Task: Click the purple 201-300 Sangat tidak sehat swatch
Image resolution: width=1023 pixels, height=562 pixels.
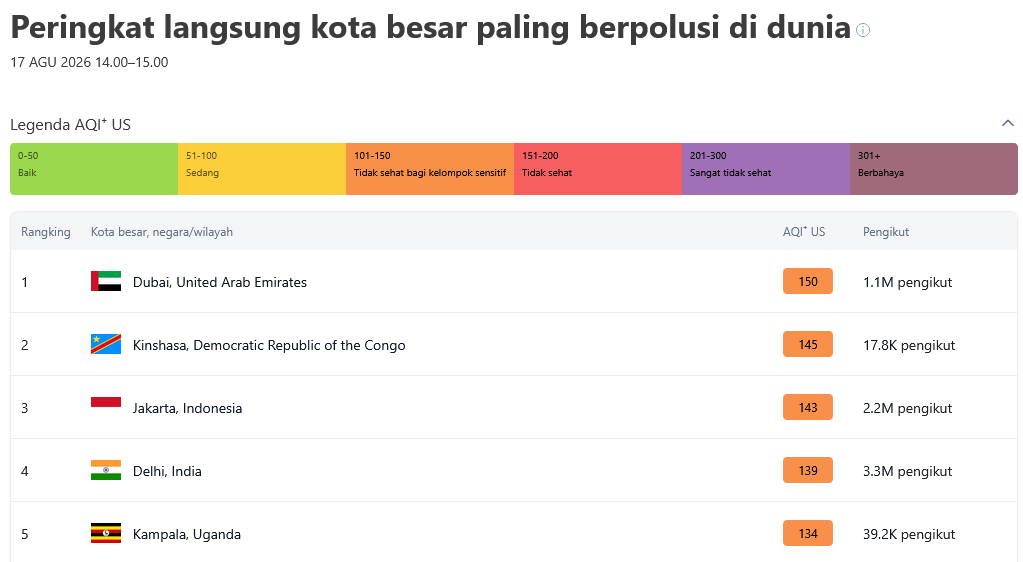Action: pos(766,169)
